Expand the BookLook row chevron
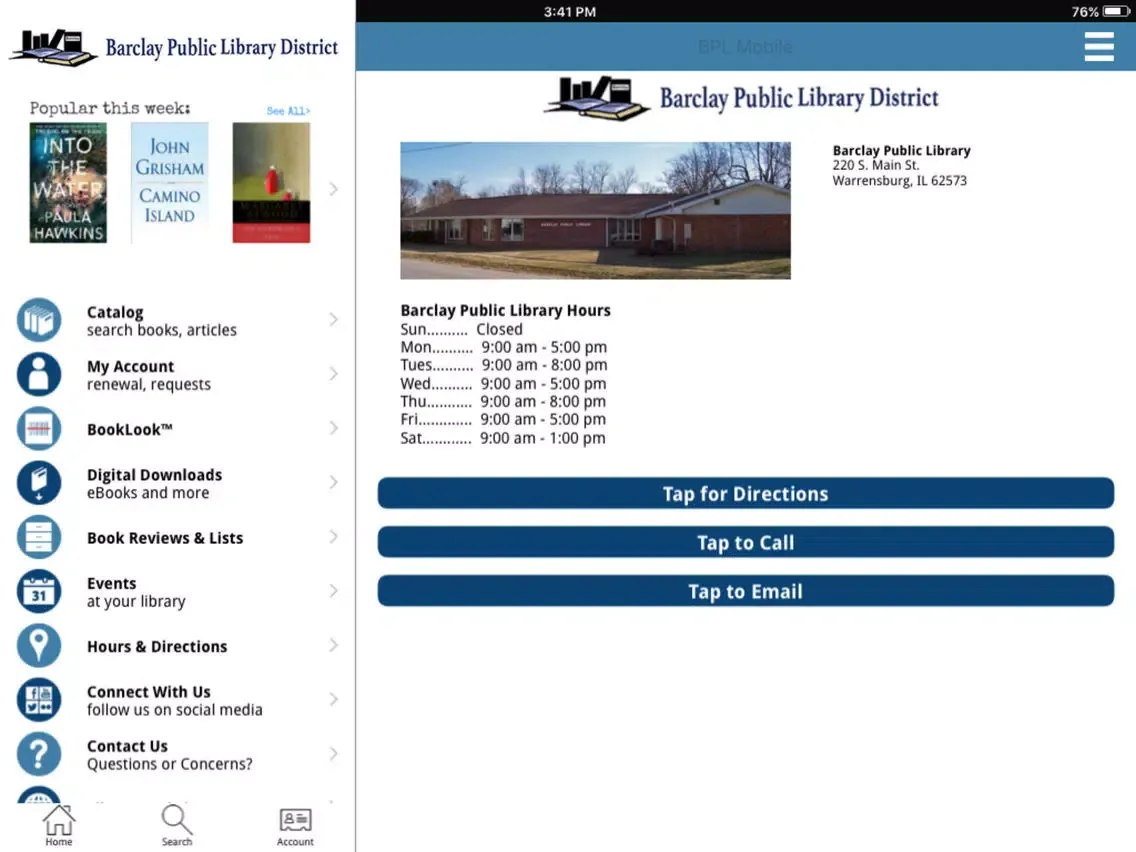1136x852 pixels. pyautogui.click(x=333, y=428)
